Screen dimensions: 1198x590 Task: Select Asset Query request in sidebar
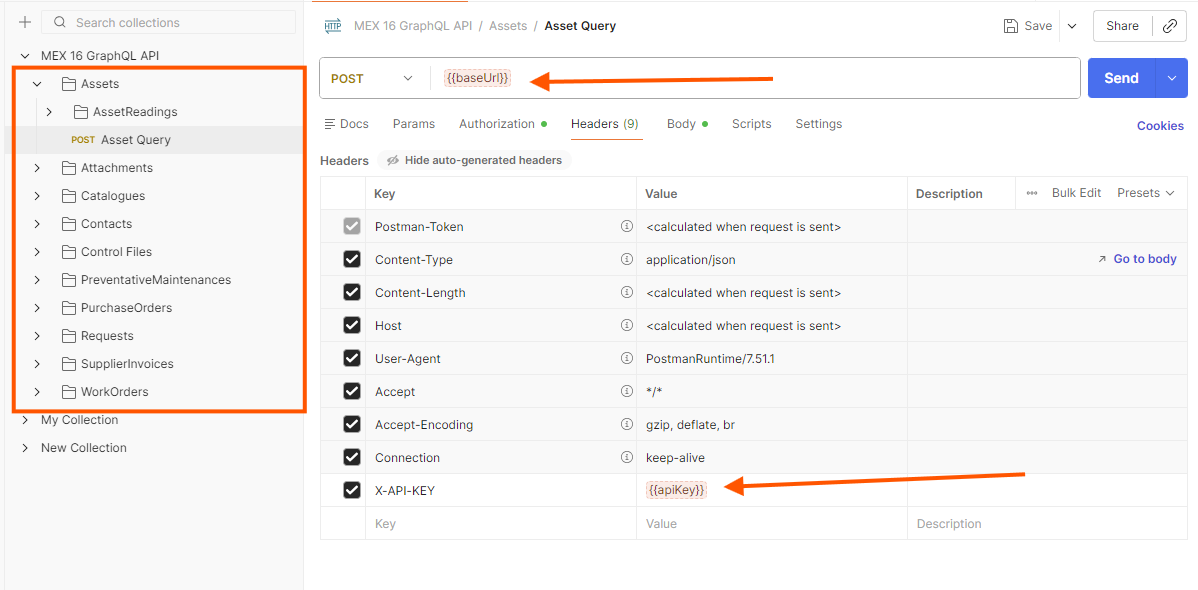(x=135, y=140)
